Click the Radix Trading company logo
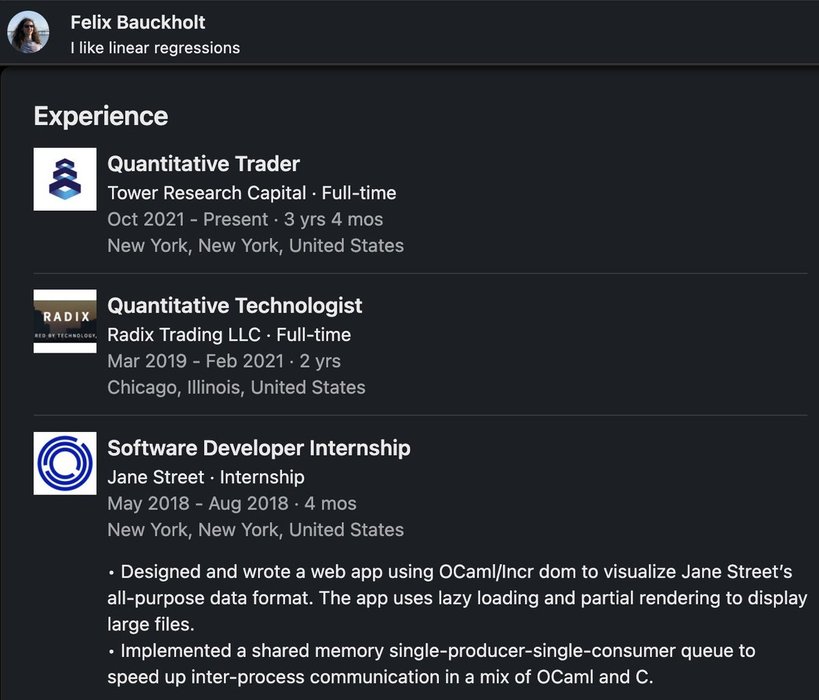The height and width of the screenshot is (700, 819). (x=65, y=321)
